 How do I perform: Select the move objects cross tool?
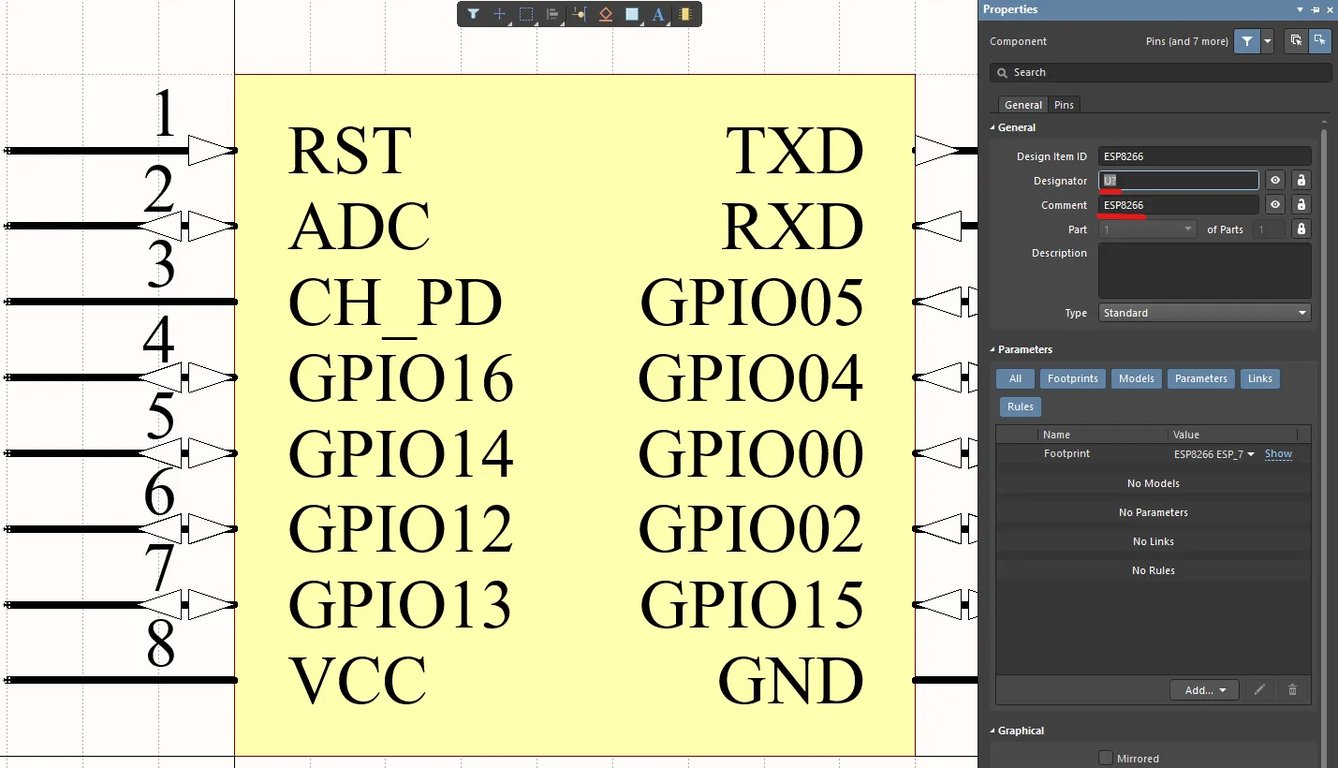coord(500,14)
